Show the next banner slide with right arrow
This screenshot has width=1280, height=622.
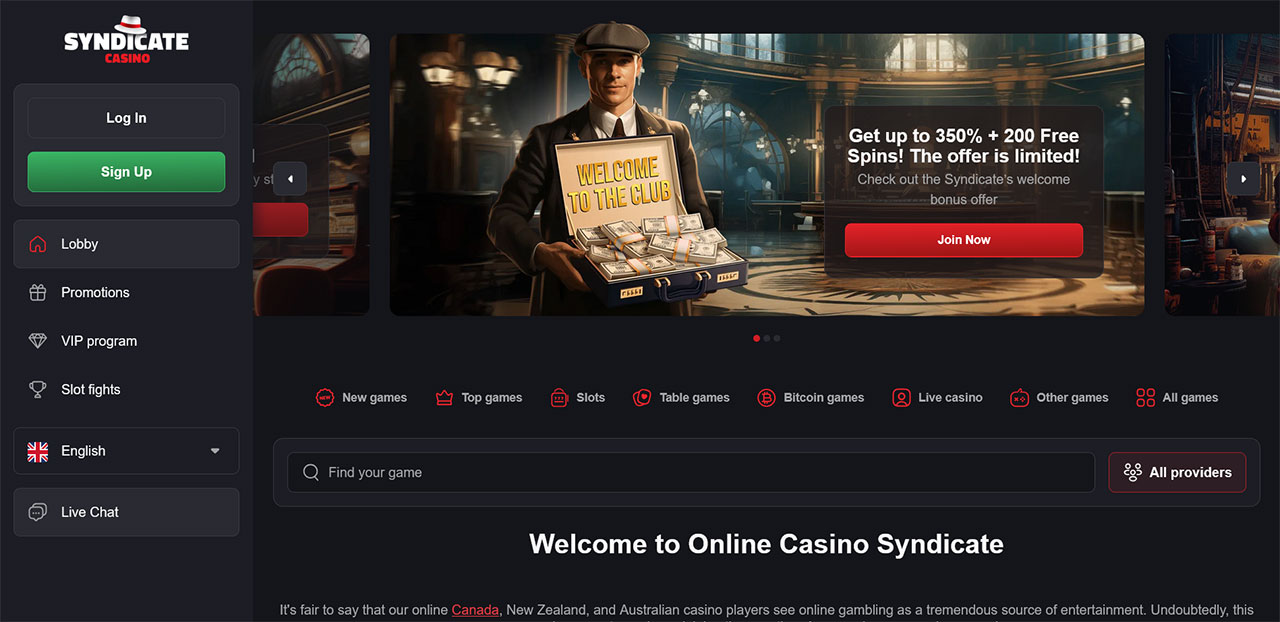tap(1244, 179)
